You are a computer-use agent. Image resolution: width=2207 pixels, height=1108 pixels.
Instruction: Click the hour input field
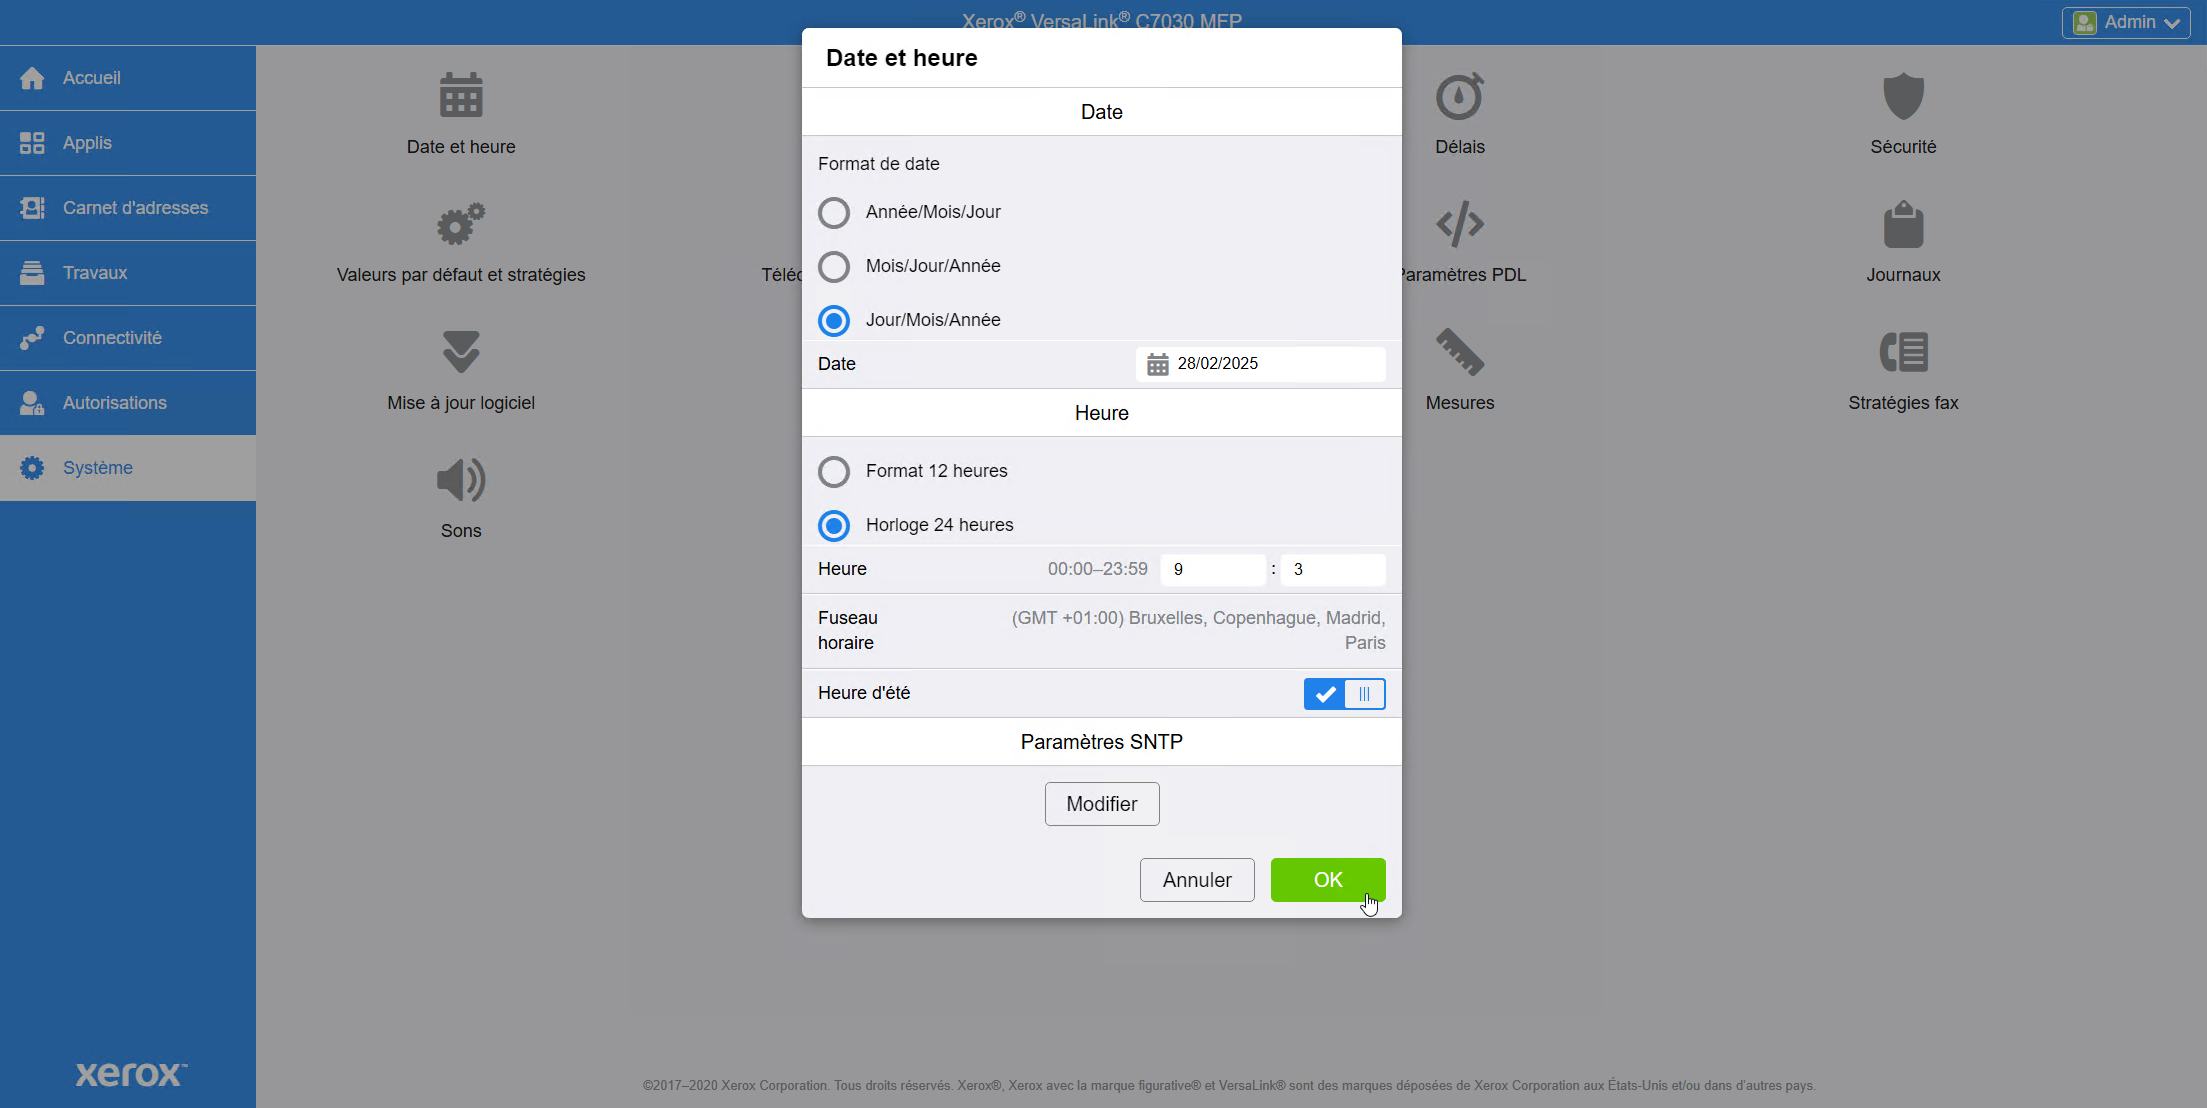click(x=1212, y=570)
